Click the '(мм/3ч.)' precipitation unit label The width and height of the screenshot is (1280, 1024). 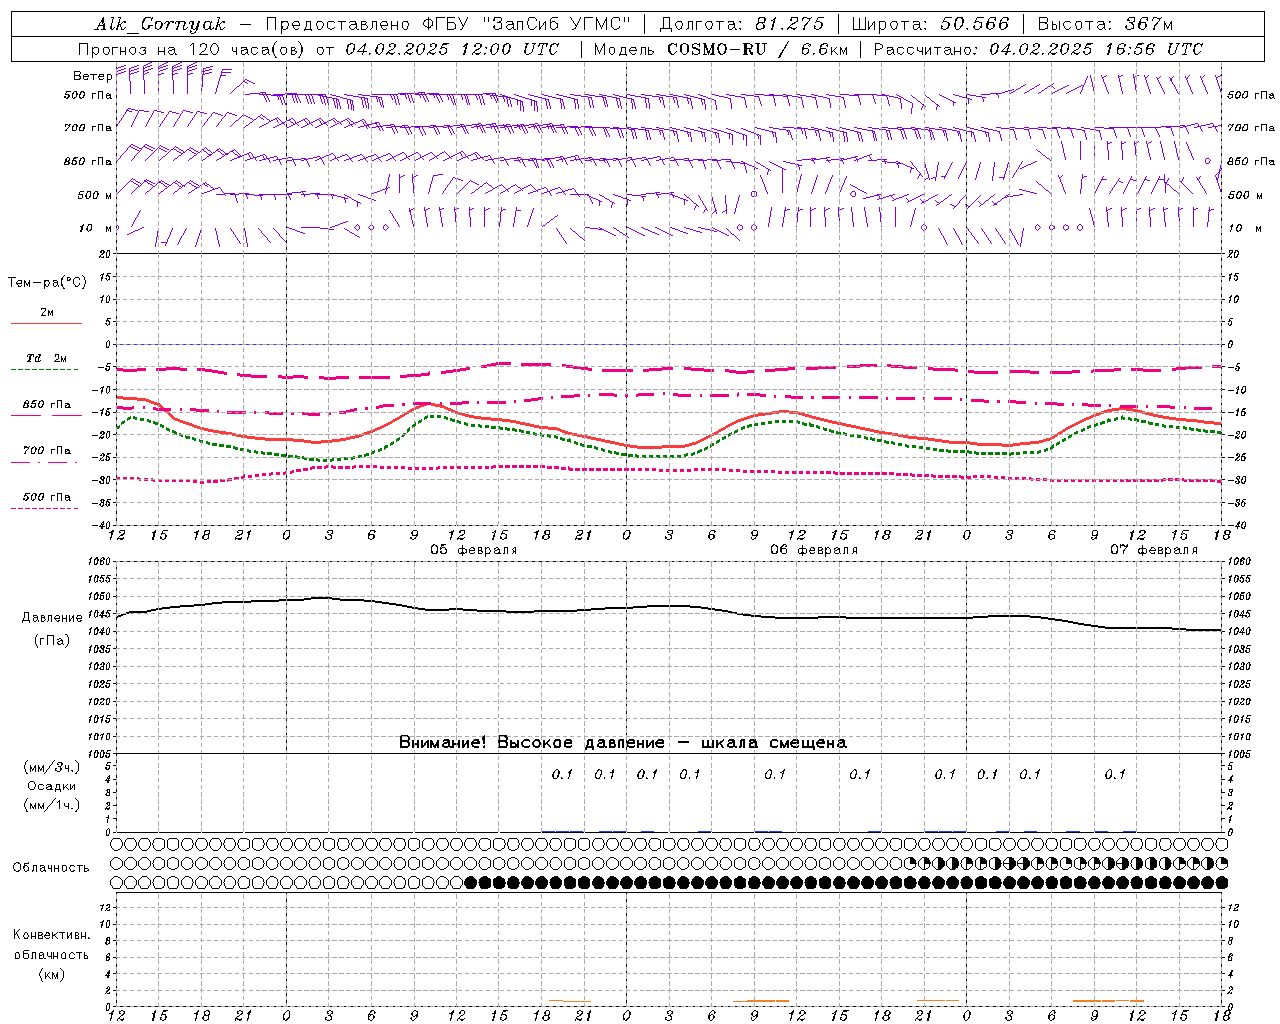[52, 767]
